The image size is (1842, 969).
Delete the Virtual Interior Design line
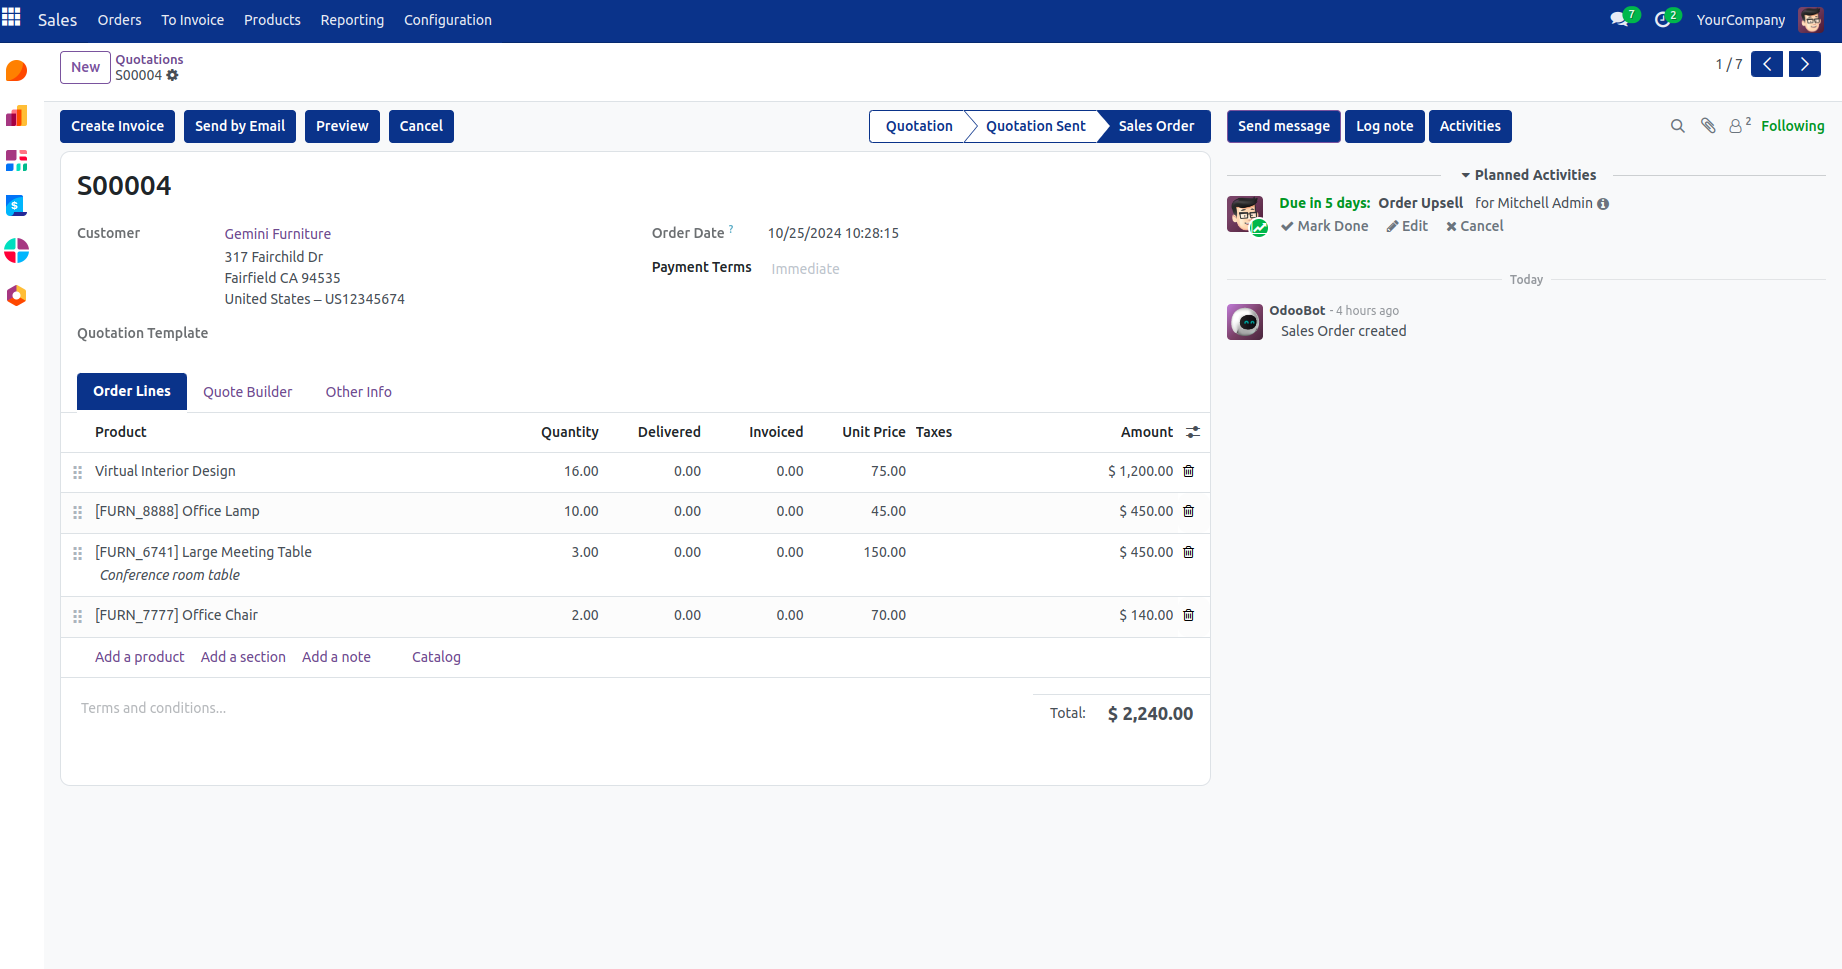[1189, 471]
